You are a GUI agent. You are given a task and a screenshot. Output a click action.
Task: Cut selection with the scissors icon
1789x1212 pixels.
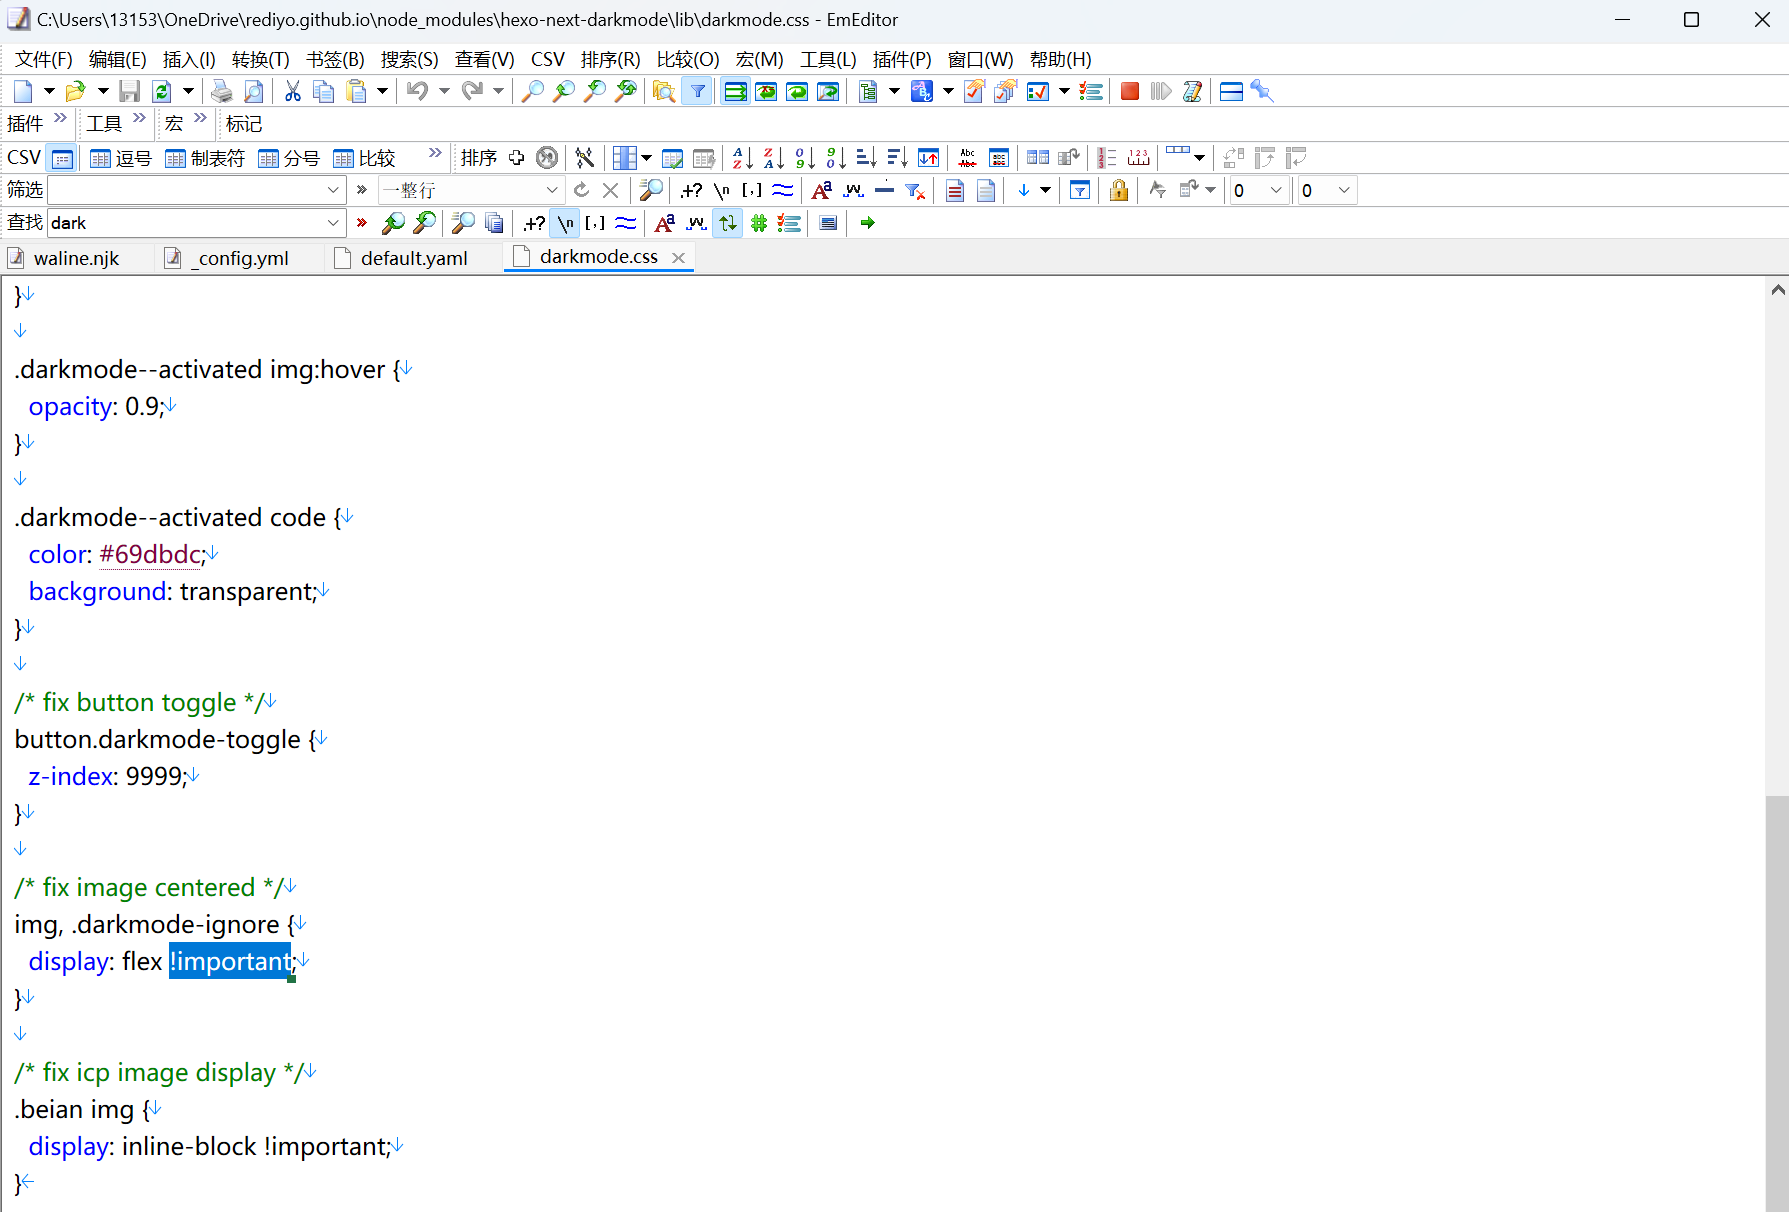(293, 92)
